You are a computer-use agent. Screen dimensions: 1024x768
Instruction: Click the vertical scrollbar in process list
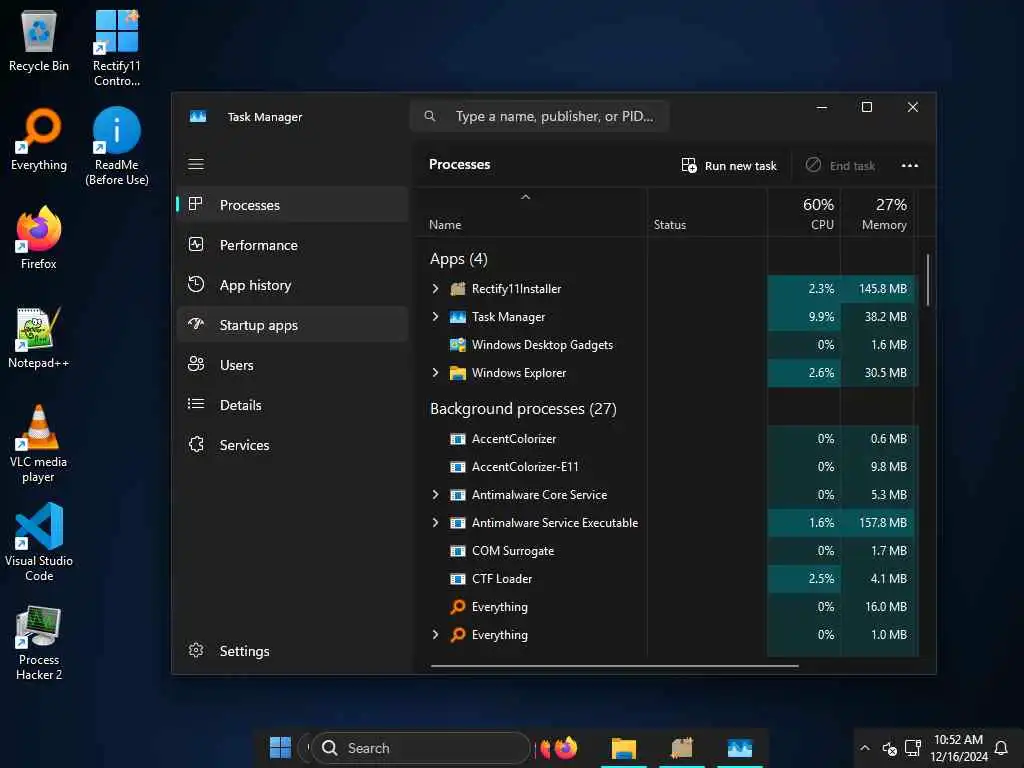tap(927, 280)
